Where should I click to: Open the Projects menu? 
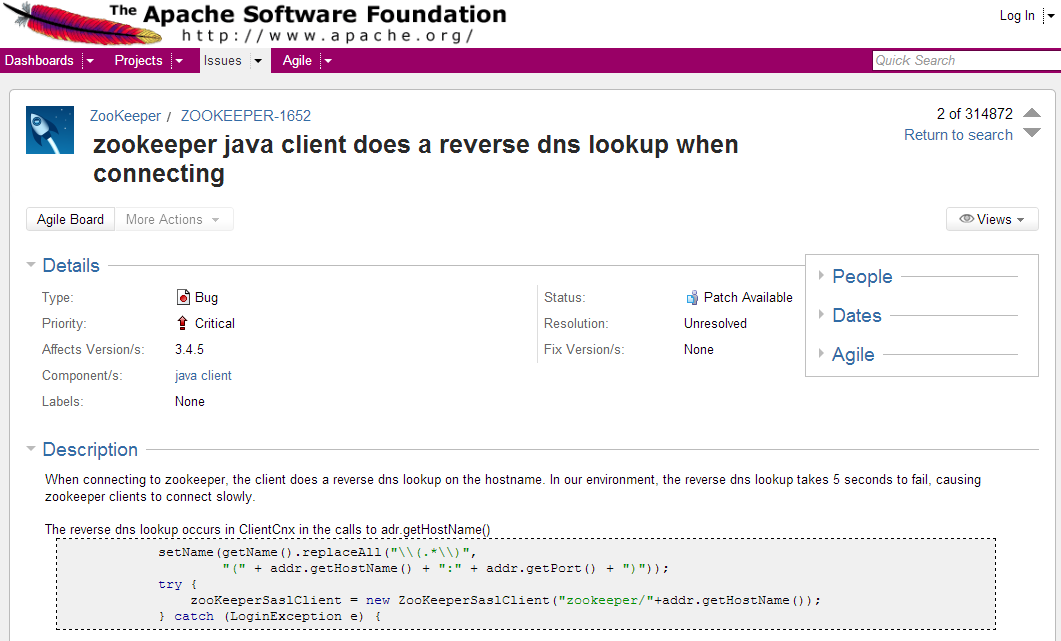[x=139, y=60]
